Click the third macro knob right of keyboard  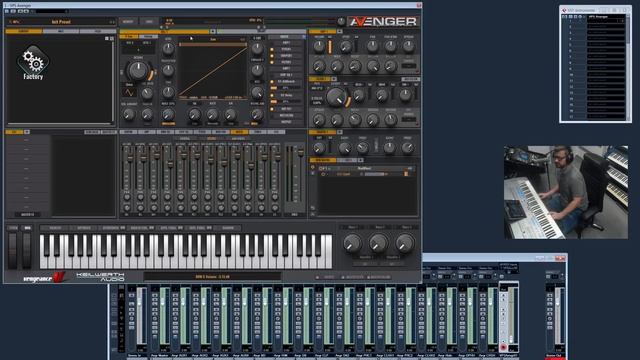coord(404,243)
